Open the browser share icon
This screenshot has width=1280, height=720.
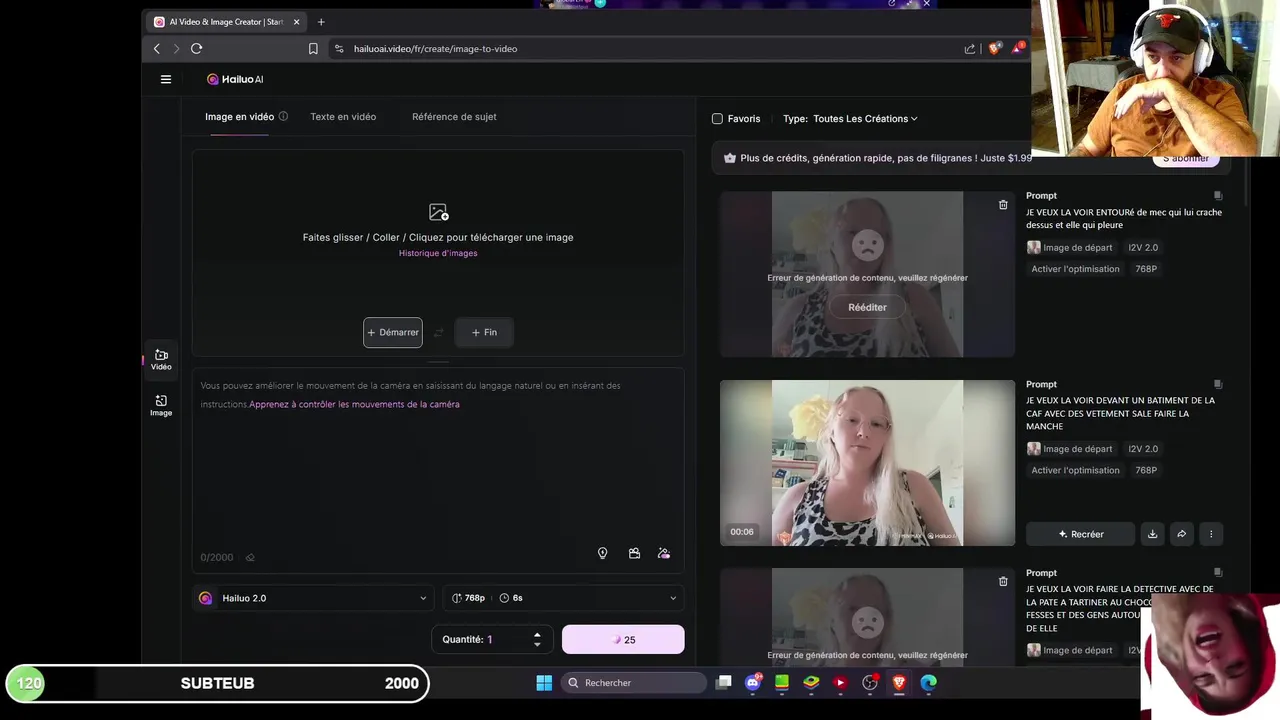(x=969, y=48)
